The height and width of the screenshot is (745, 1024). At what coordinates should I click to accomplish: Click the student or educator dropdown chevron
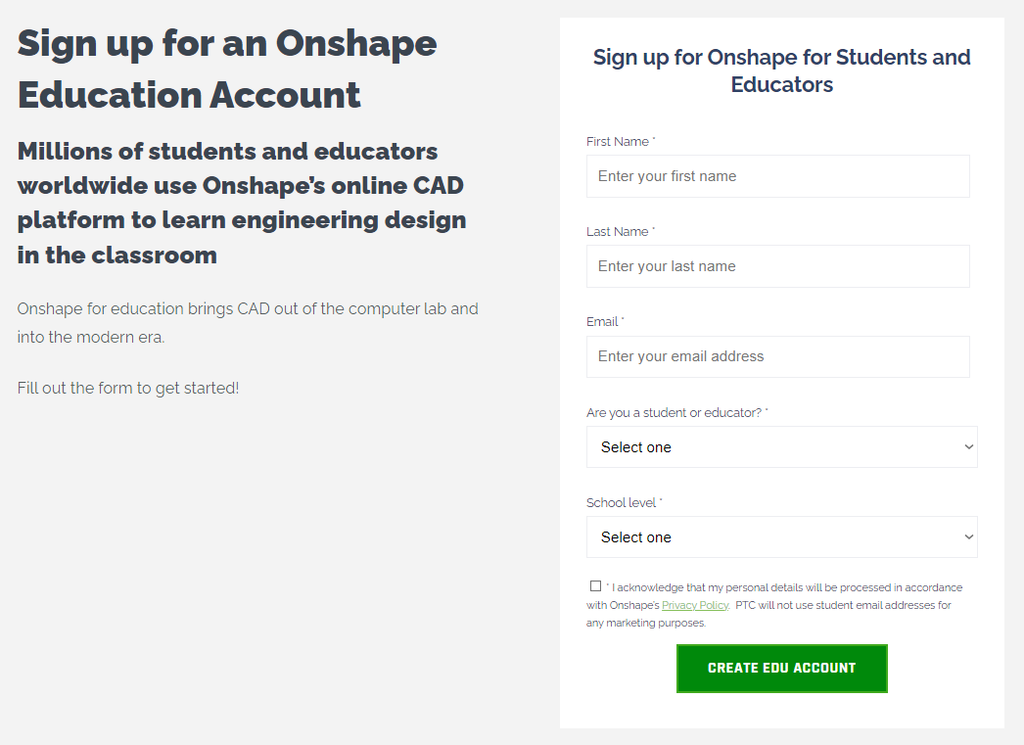968,447
